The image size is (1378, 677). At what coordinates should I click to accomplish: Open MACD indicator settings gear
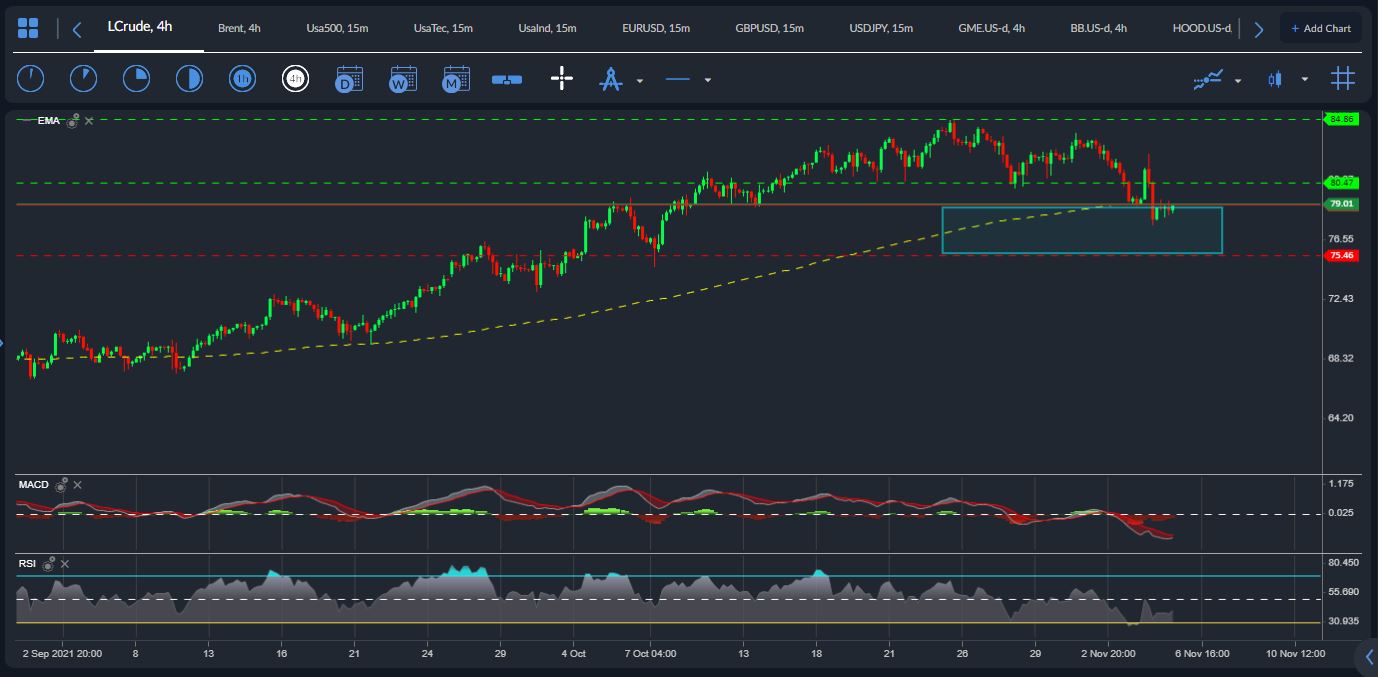pos(62,485)
